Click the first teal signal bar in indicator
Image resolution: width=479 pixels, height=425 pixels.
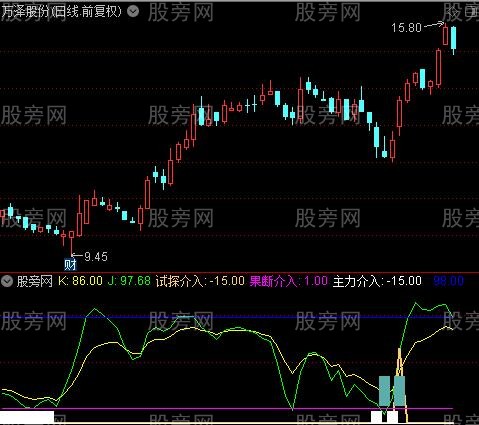click(x=384, y=391)
